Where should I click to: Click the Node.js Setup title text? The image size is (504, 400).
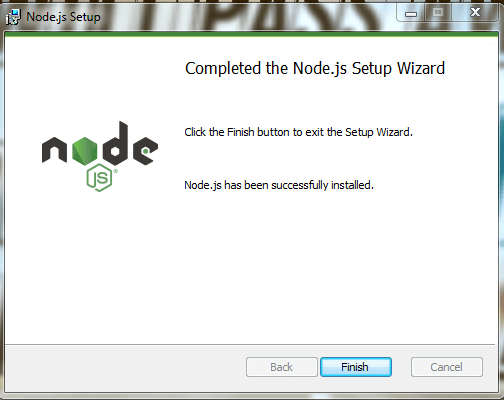63,17
